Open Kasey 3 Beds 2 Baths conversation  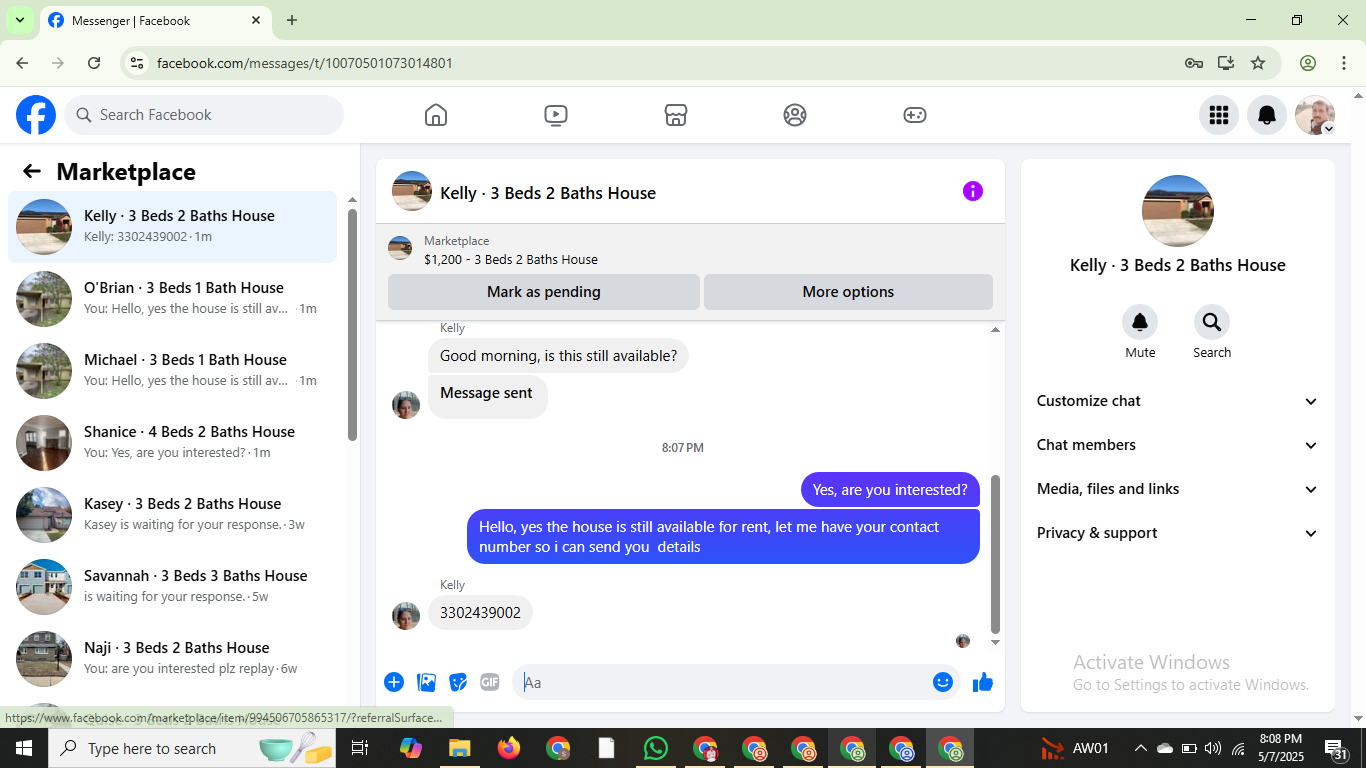point(173,515)
